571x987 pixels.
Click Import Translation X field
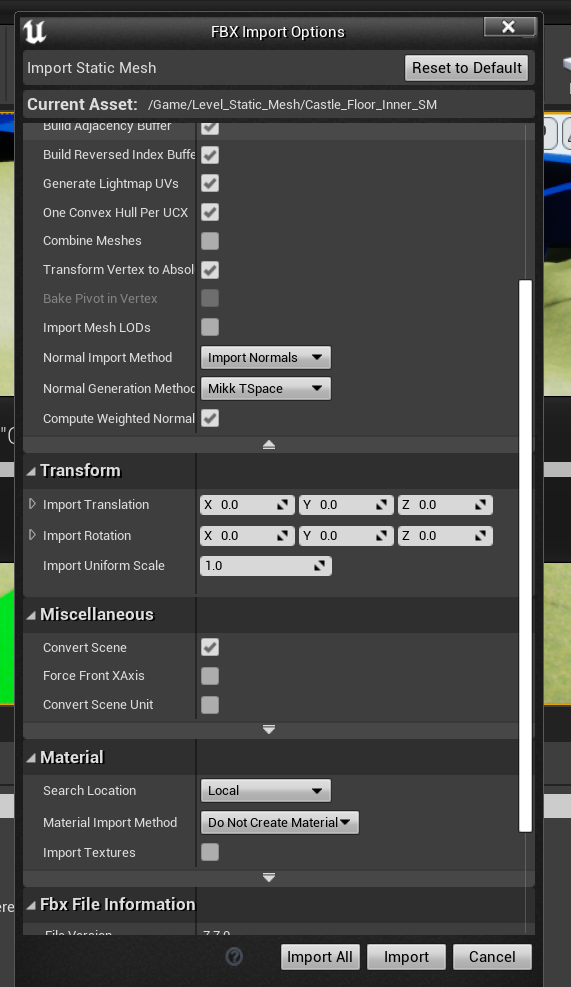[247, 505]
